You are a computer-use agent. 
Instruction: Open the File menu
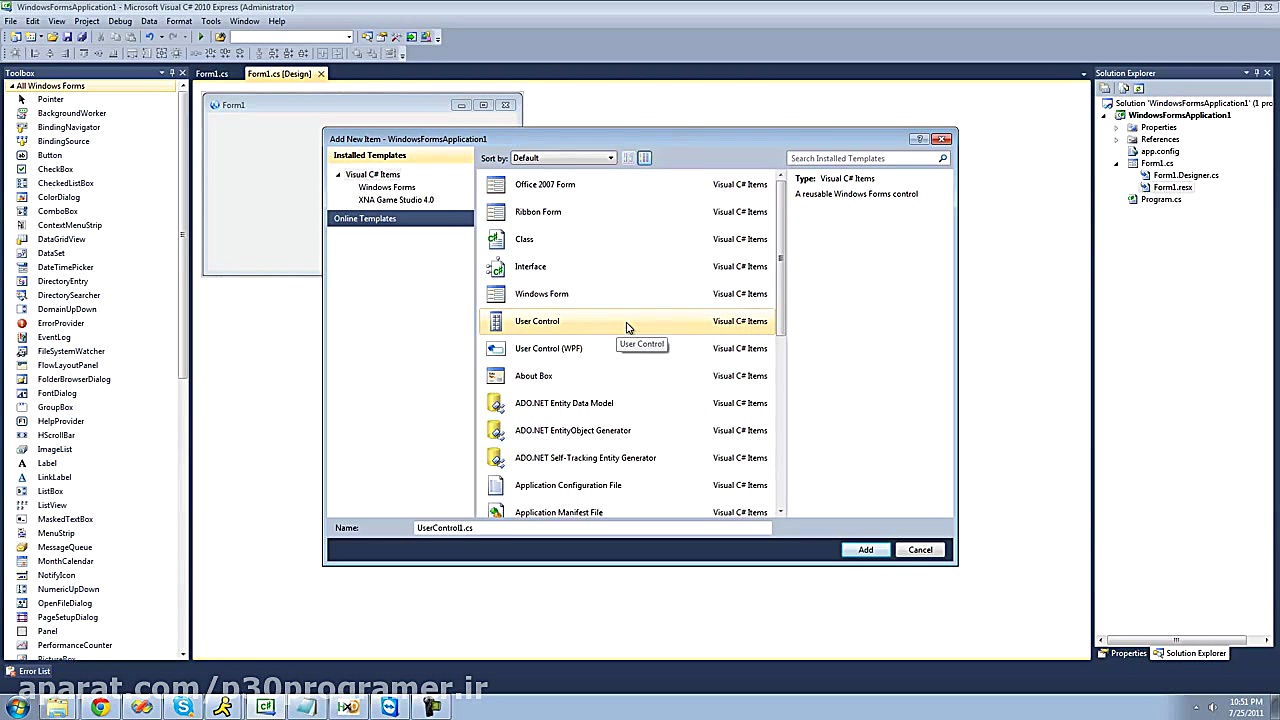click(x=11, y=21)
